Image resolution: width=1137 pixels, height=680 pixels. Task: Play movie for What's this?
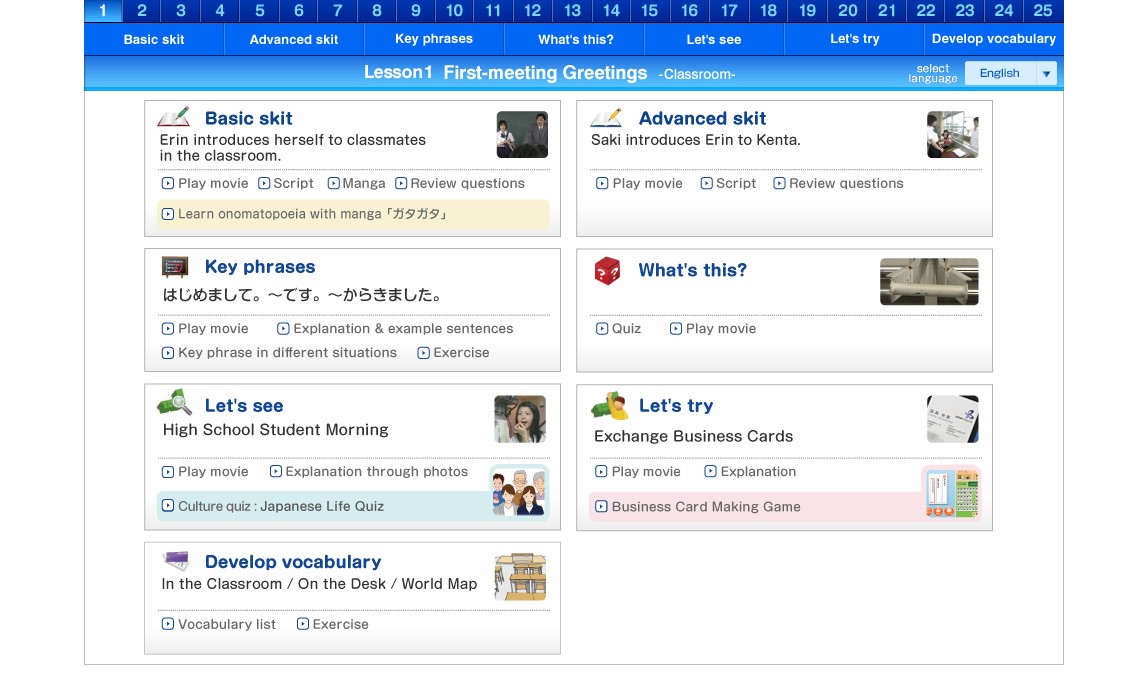[x=713, y=328]
